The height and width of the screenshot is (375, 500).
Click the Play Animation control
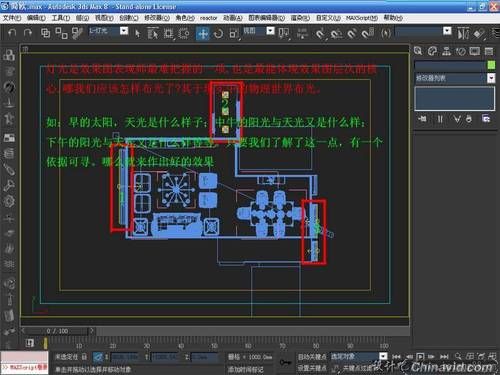point(420,357)
